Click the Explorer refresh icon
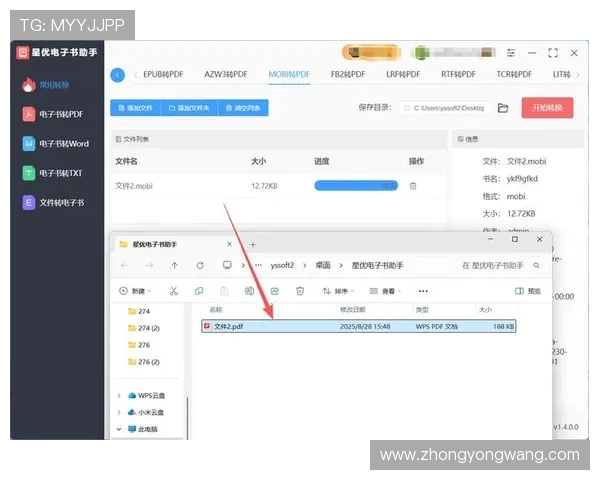The height and width of the screenshot is (480, 600). pos(200,265)
